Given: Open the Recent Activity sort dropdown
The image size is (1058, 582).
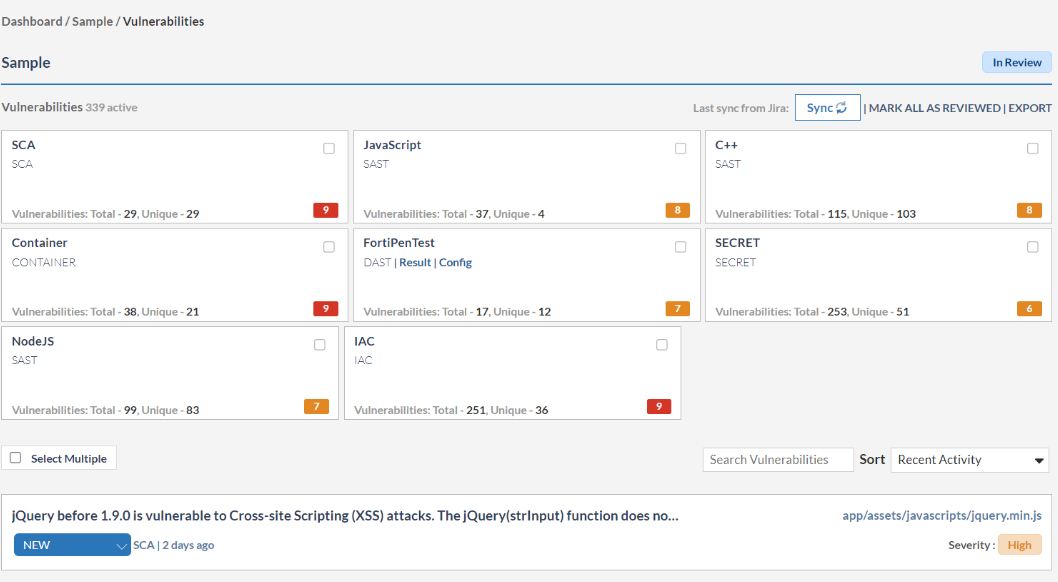Looking at the screenshot, I should click(970, 460).
